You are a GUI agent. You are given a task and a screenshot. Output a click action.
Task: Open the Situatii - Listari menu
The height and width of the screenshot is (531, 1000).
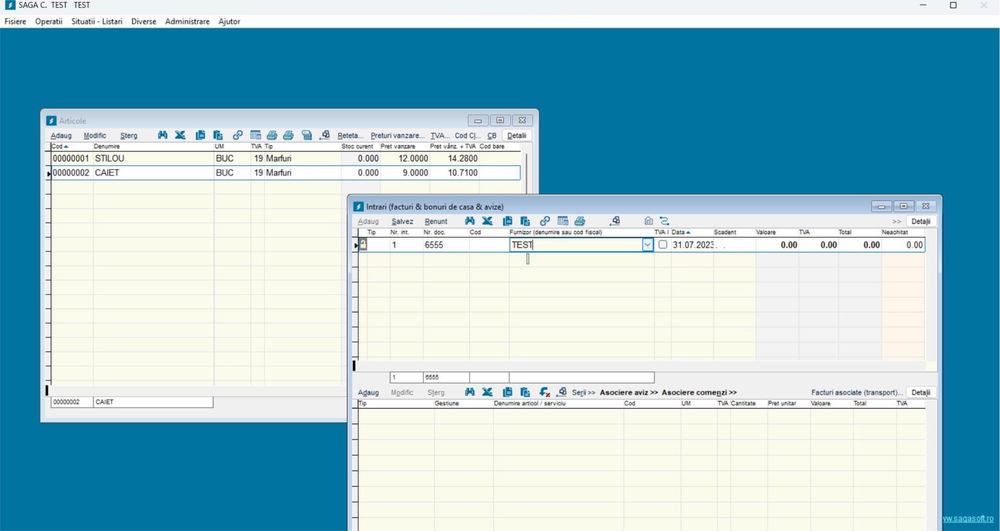(97, 22)
